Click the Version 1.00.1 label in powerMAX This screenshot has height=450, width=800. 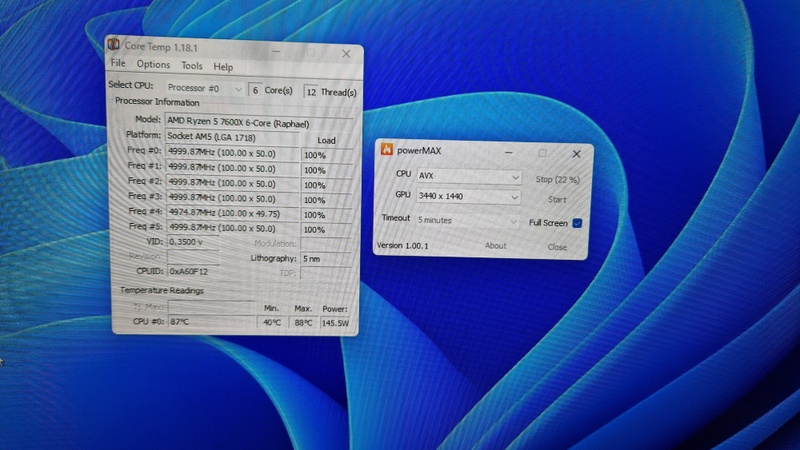click(403, 245)
